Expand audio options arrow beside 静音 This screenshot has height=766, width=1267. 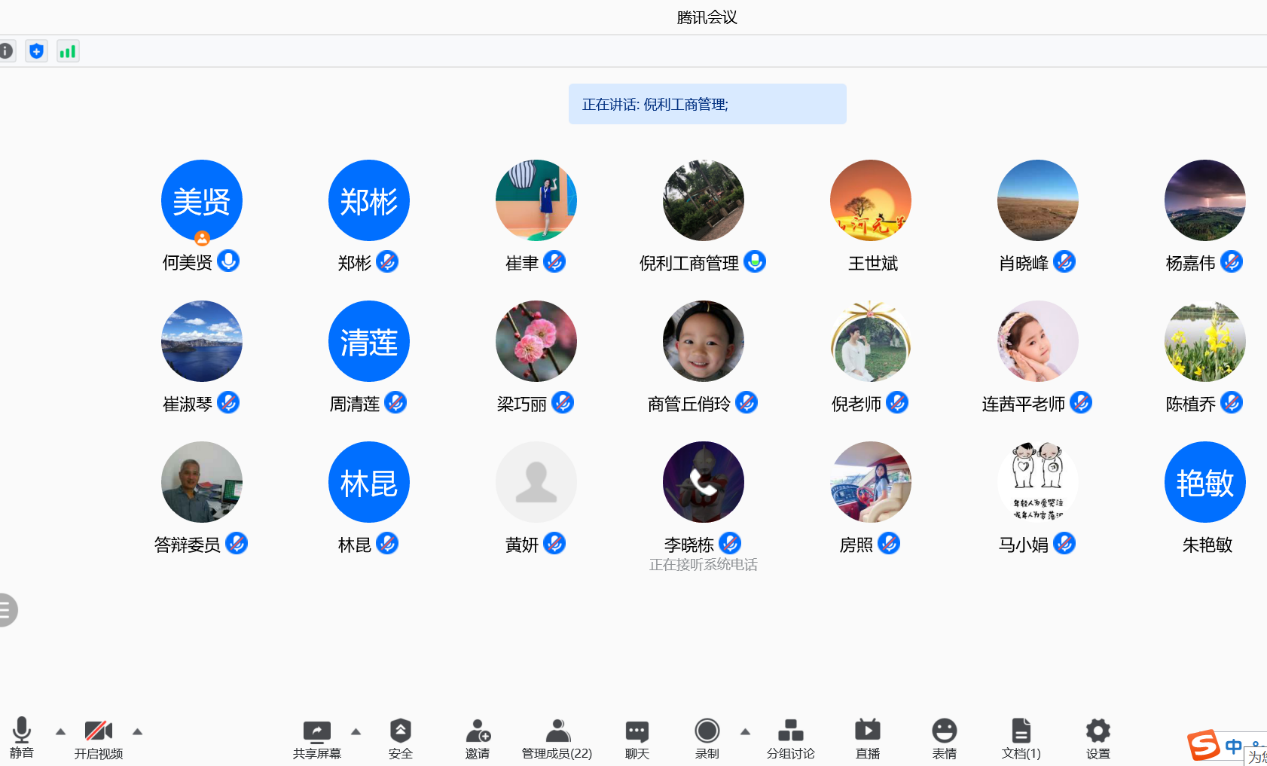tap(60, 731)
